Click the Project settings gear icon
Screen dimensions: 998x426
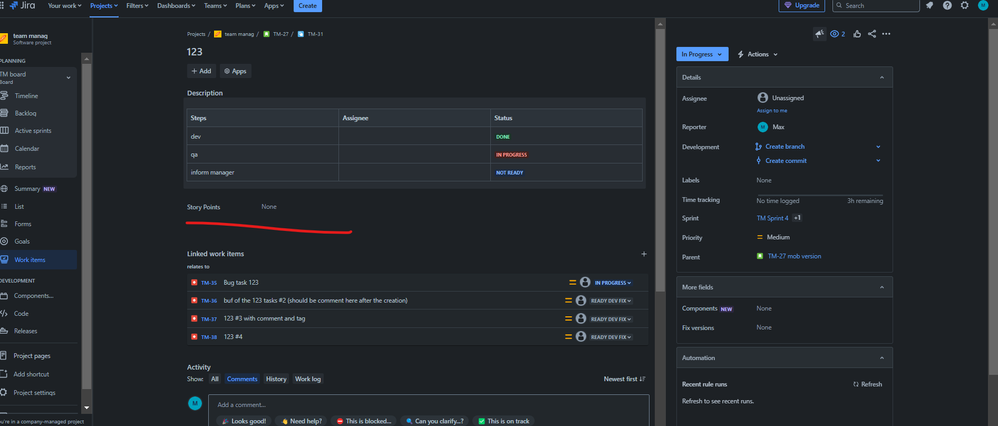pyautogui.click(x=5, y=392)
